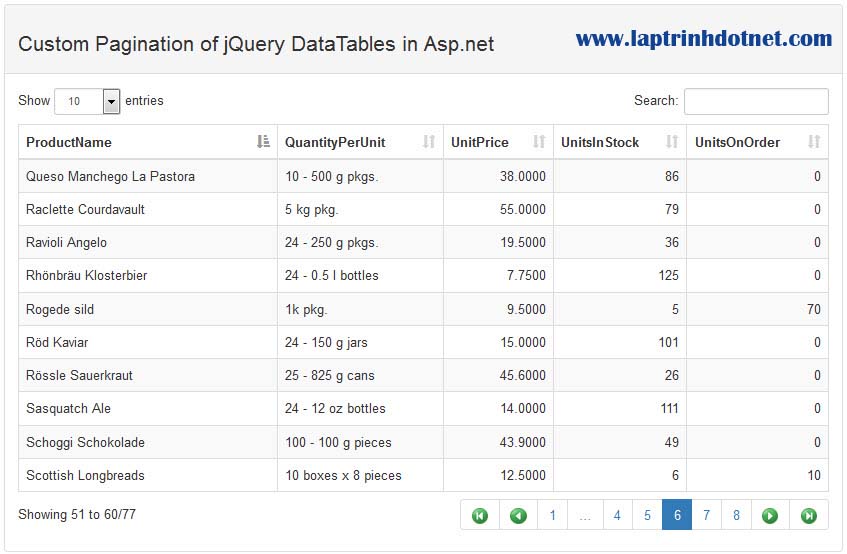Select the Rhönbräu Klosterbier cell
The width and height of the screenshot is (847, 554).
tap(148, 275)
